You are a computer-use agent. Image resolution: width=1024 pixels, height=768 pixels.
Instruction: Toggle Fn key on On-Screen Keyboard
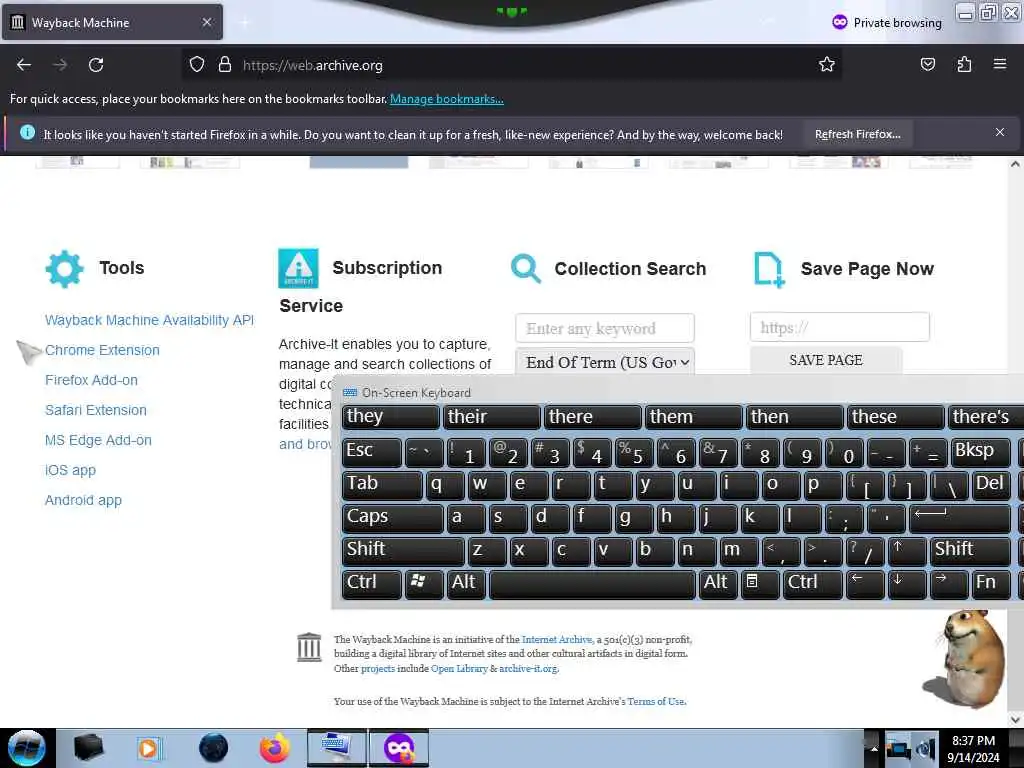tap(990, 584)
